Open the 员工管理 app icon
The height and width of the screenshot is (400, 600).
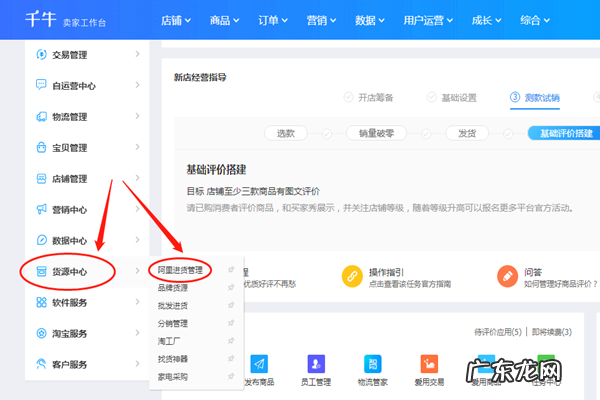[x=316, y=364]
